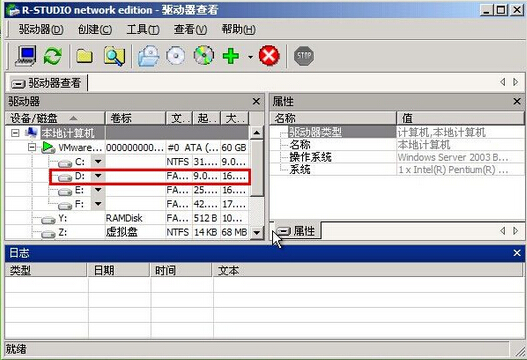Click the open image file icon
This screenshot has width=527, height=360.
(149, 56)
